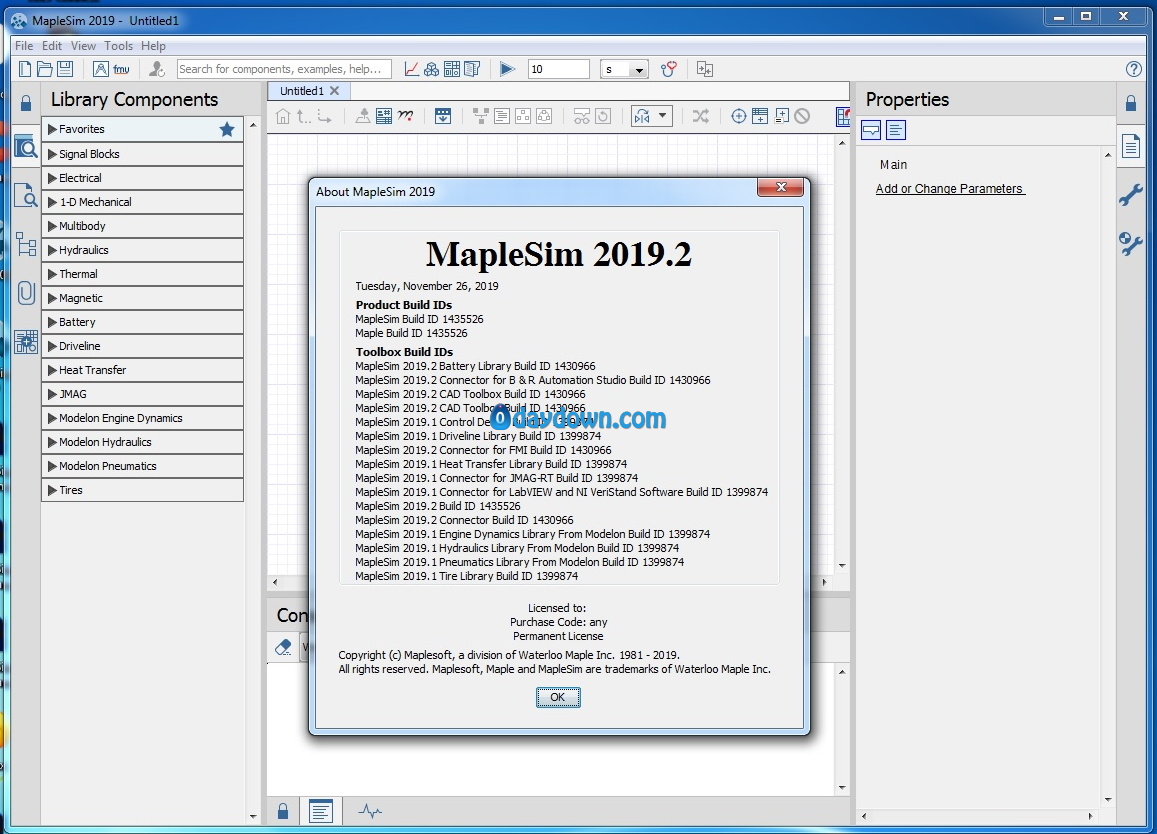Close the Untitled1 tab with its X
Viewport: 1157px width, 834px height.
334,91
